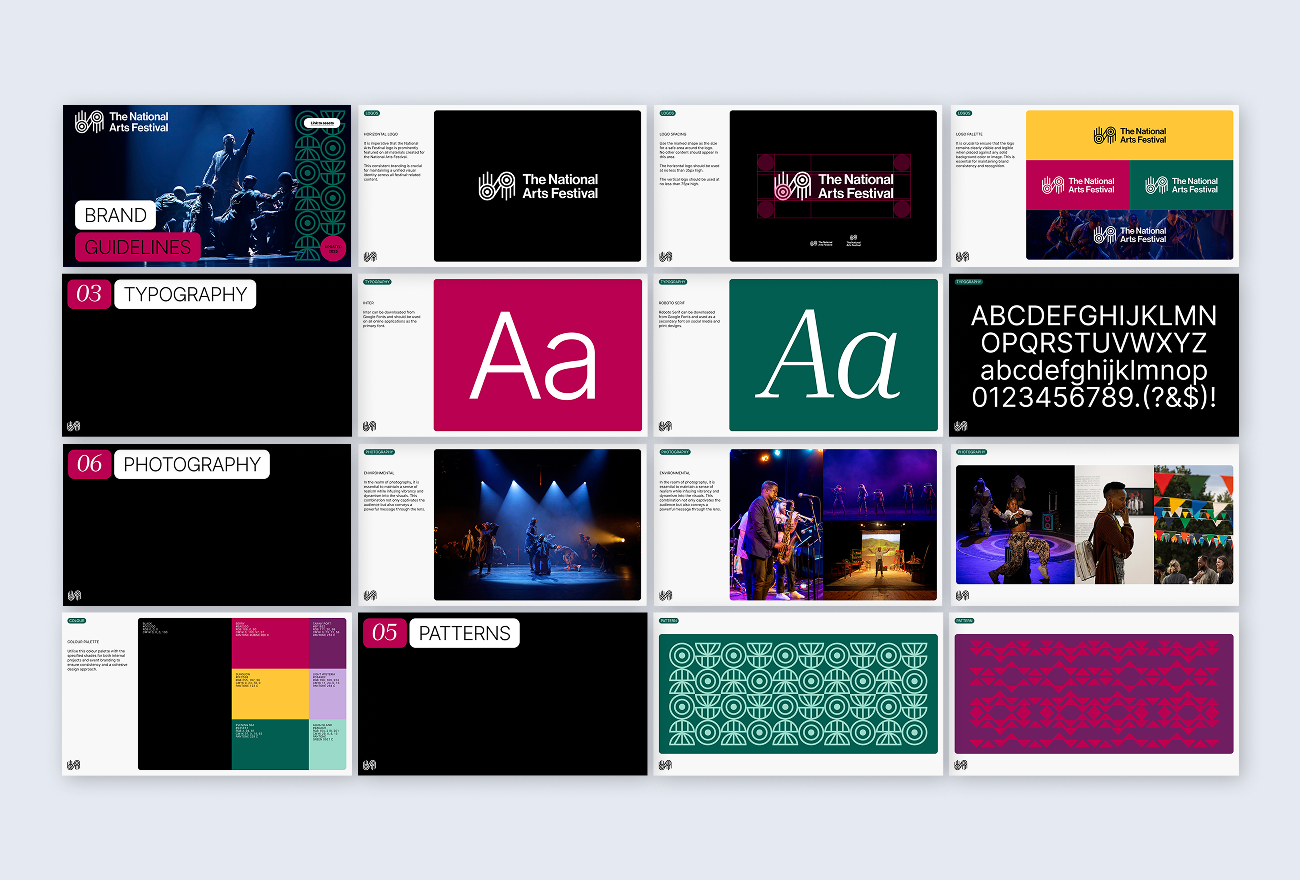Click the 'Aa' specimen on the berry panel
Screen dimensions: 1300x880
tap(534, 356)
